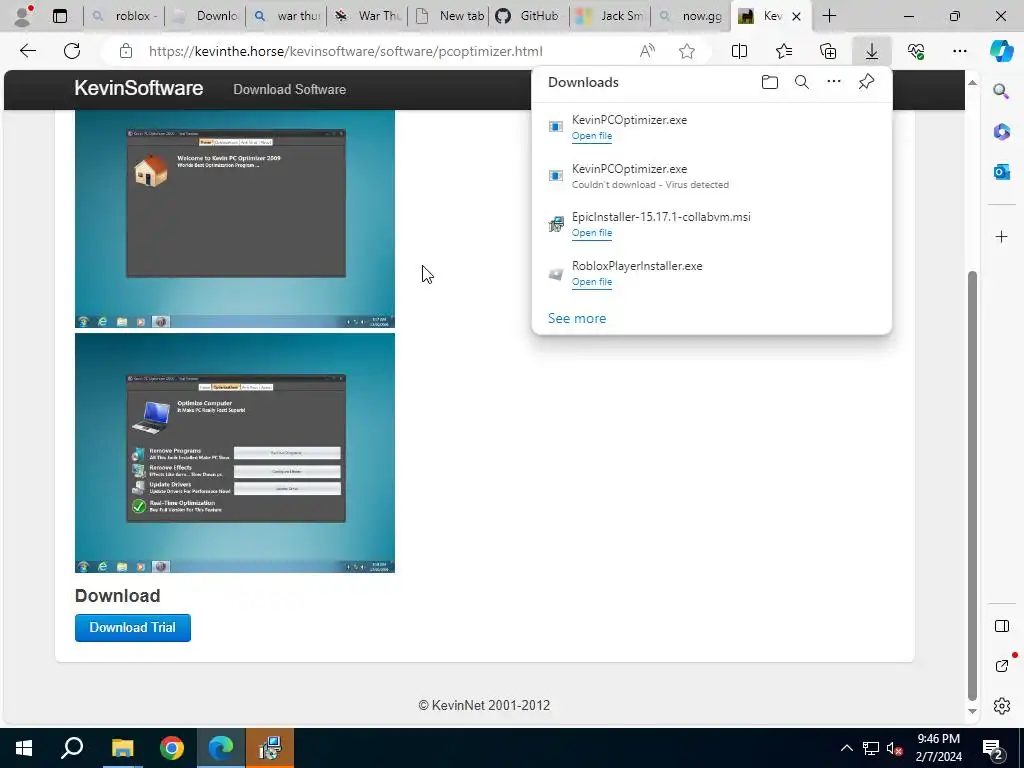Go back using the back arrow

pos(27,51)
